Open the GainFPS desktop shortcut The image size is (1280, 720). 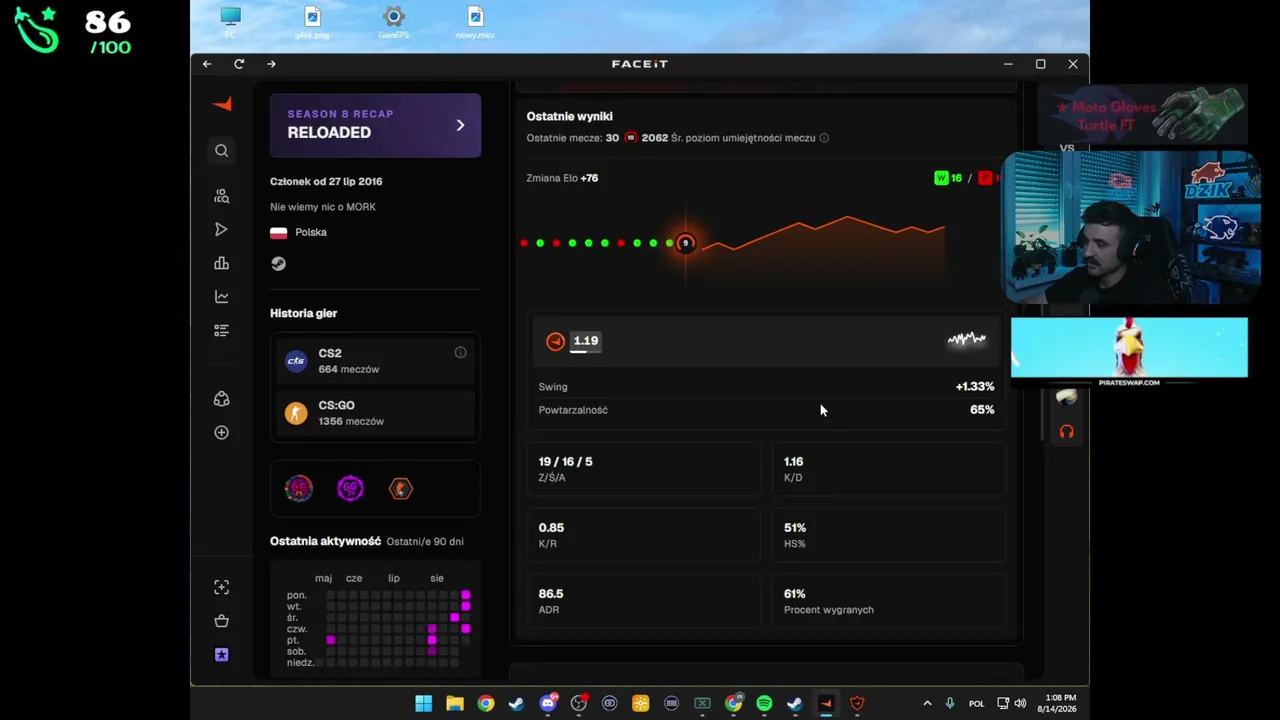point(393,23)
